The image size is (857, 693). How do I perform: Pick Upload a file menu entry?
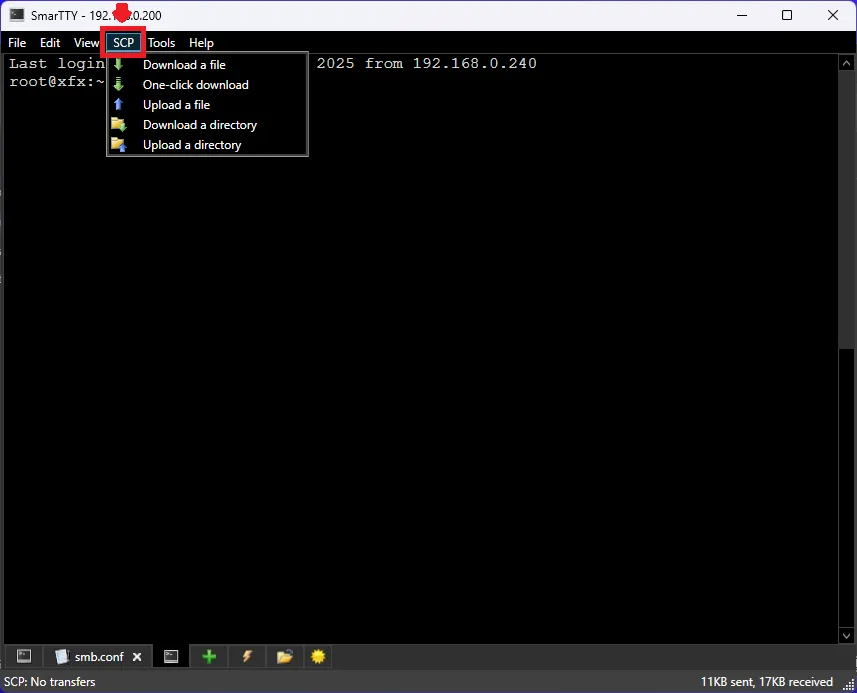click(176, 105)
